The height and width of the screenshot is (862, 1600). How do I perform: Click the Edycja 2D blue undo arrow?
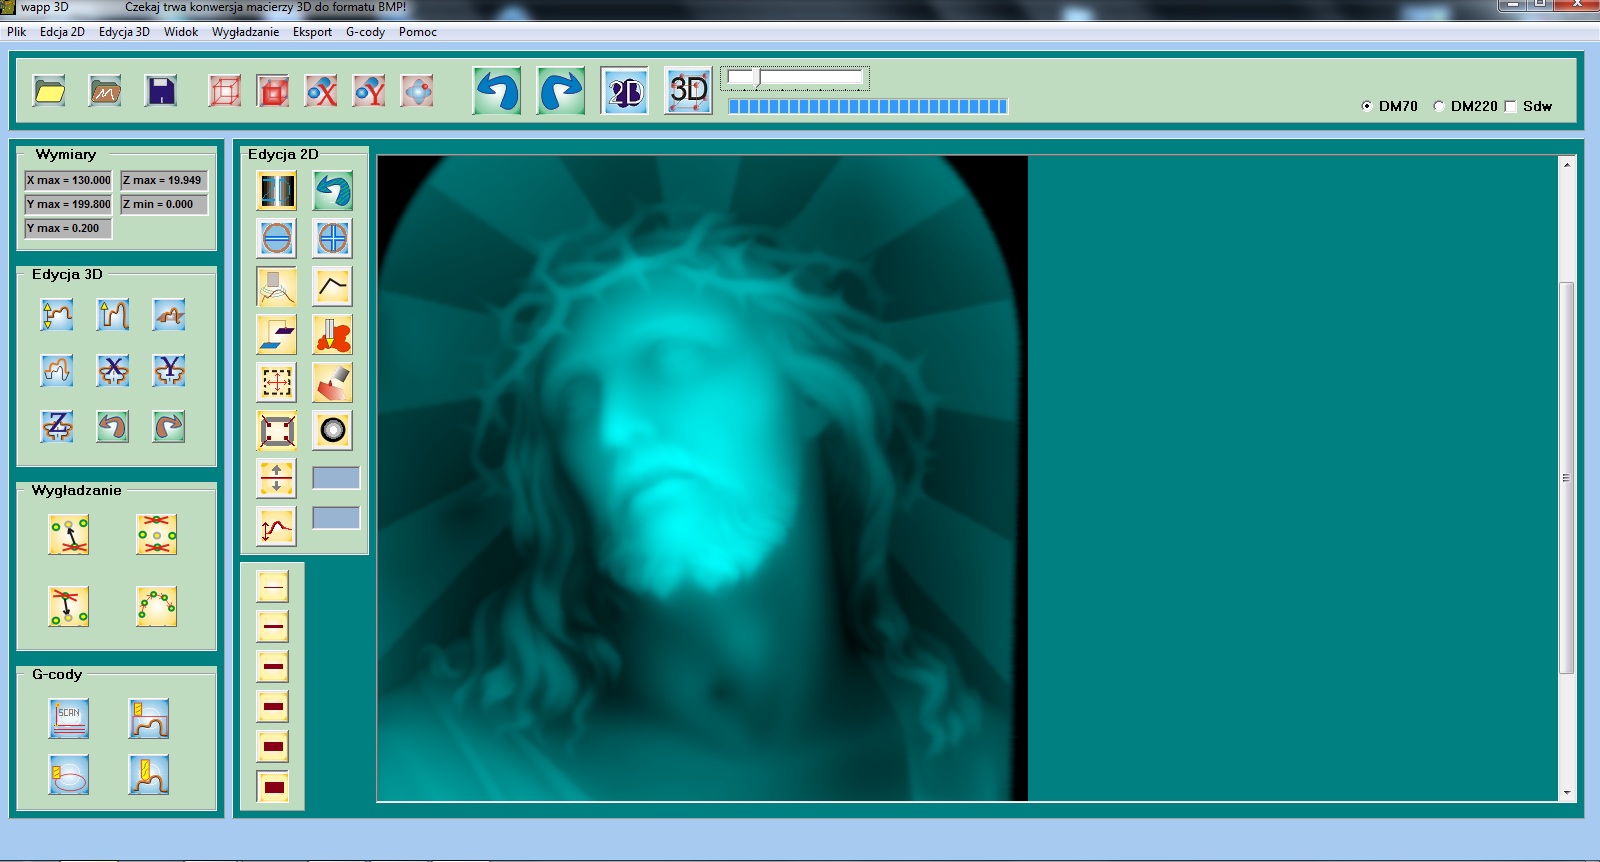(333, 190)
